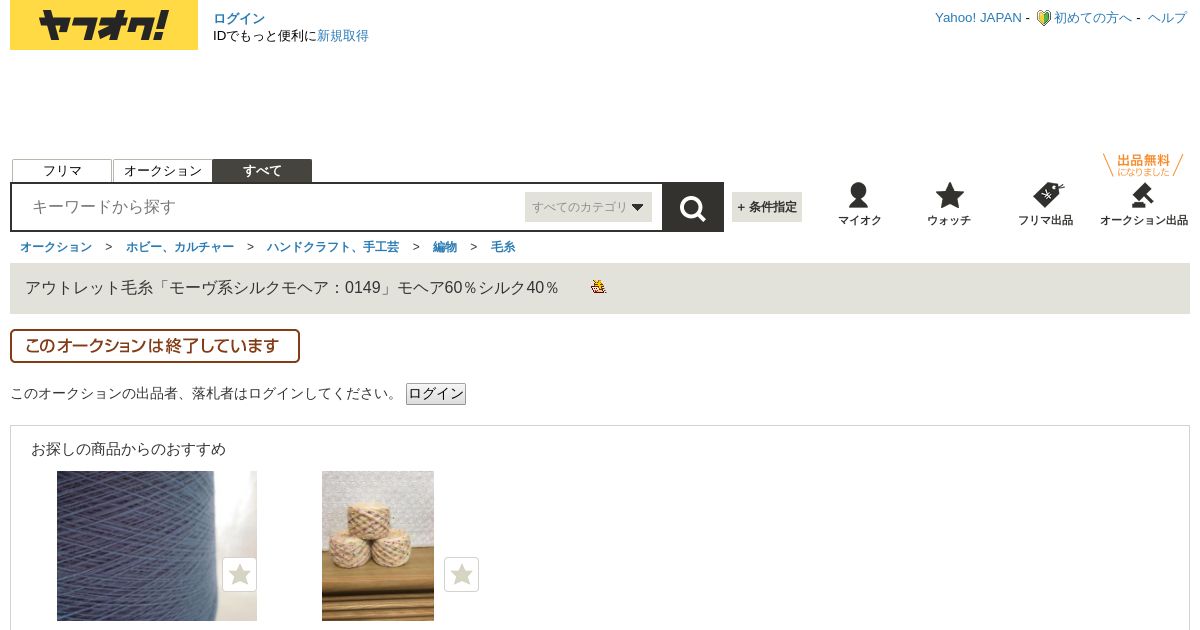Switch to the オークション tab
Screen dimensions: 1200x630
click(163, 171)
